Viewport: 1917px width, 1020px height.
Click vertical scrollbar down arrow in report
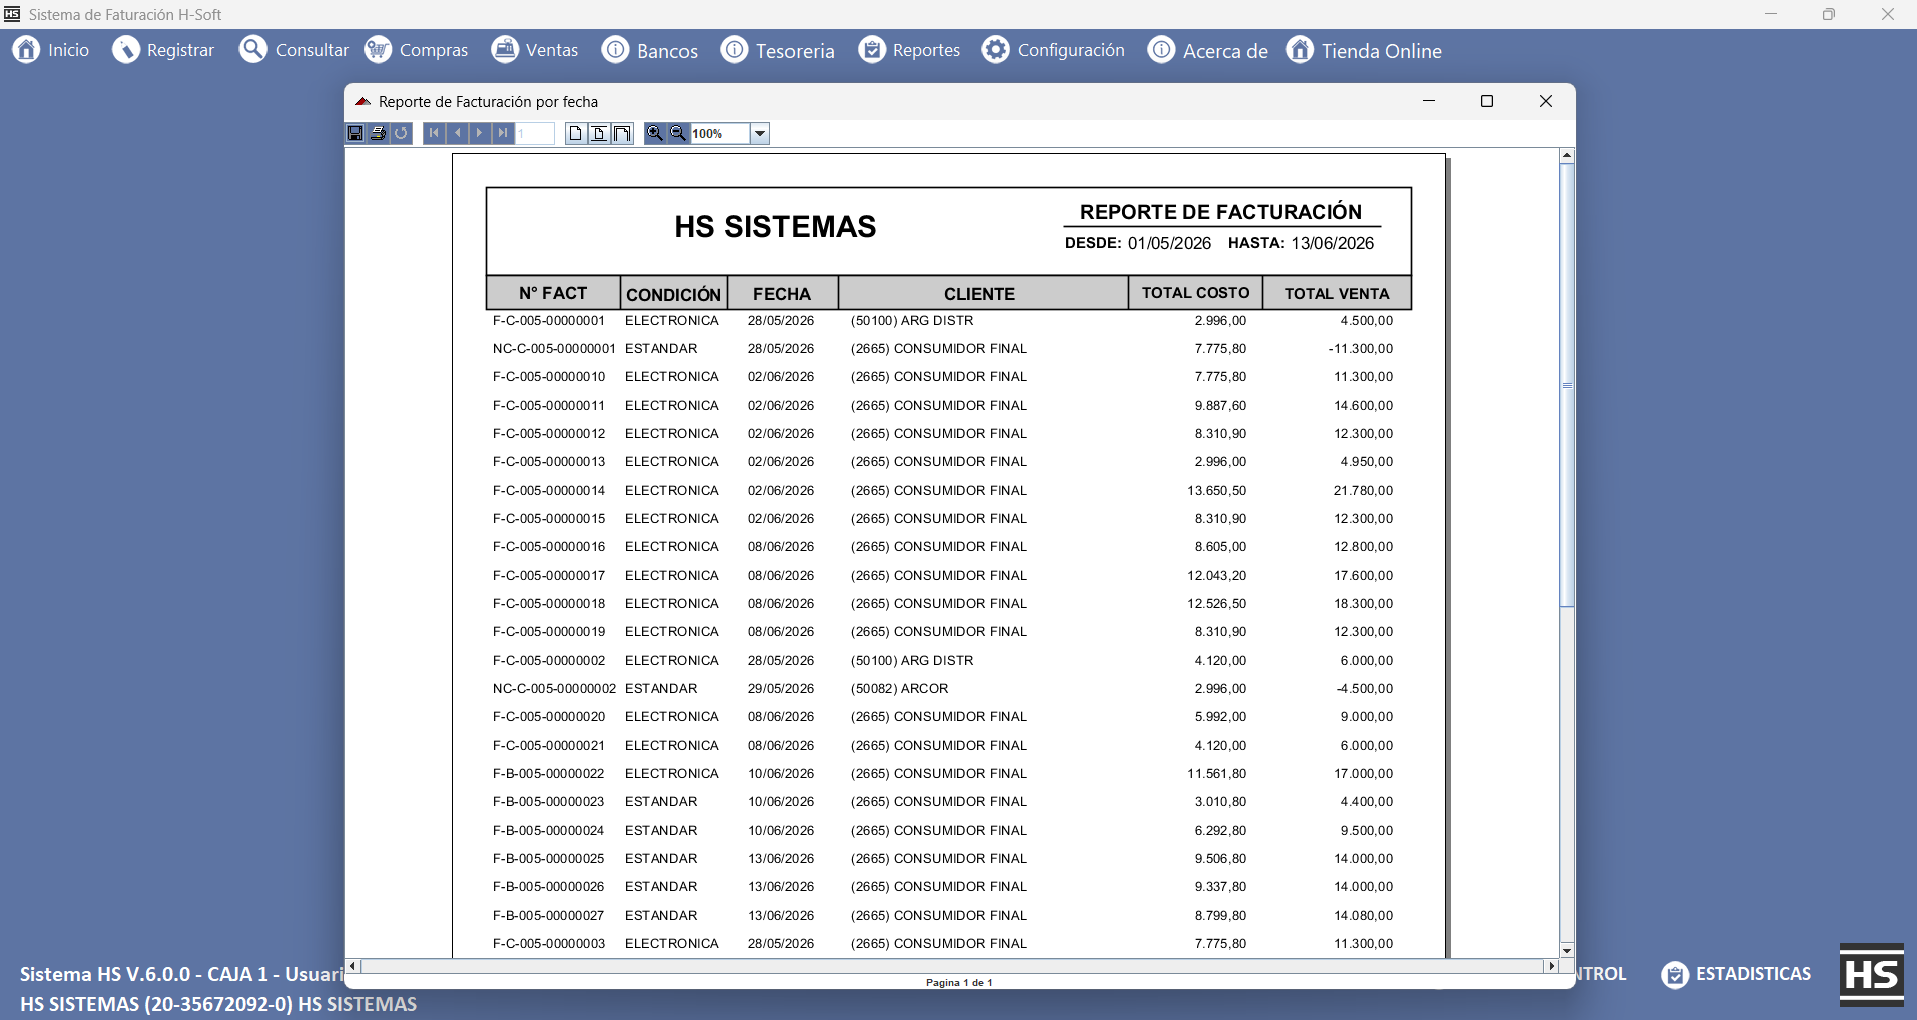tap(1567, 951)
